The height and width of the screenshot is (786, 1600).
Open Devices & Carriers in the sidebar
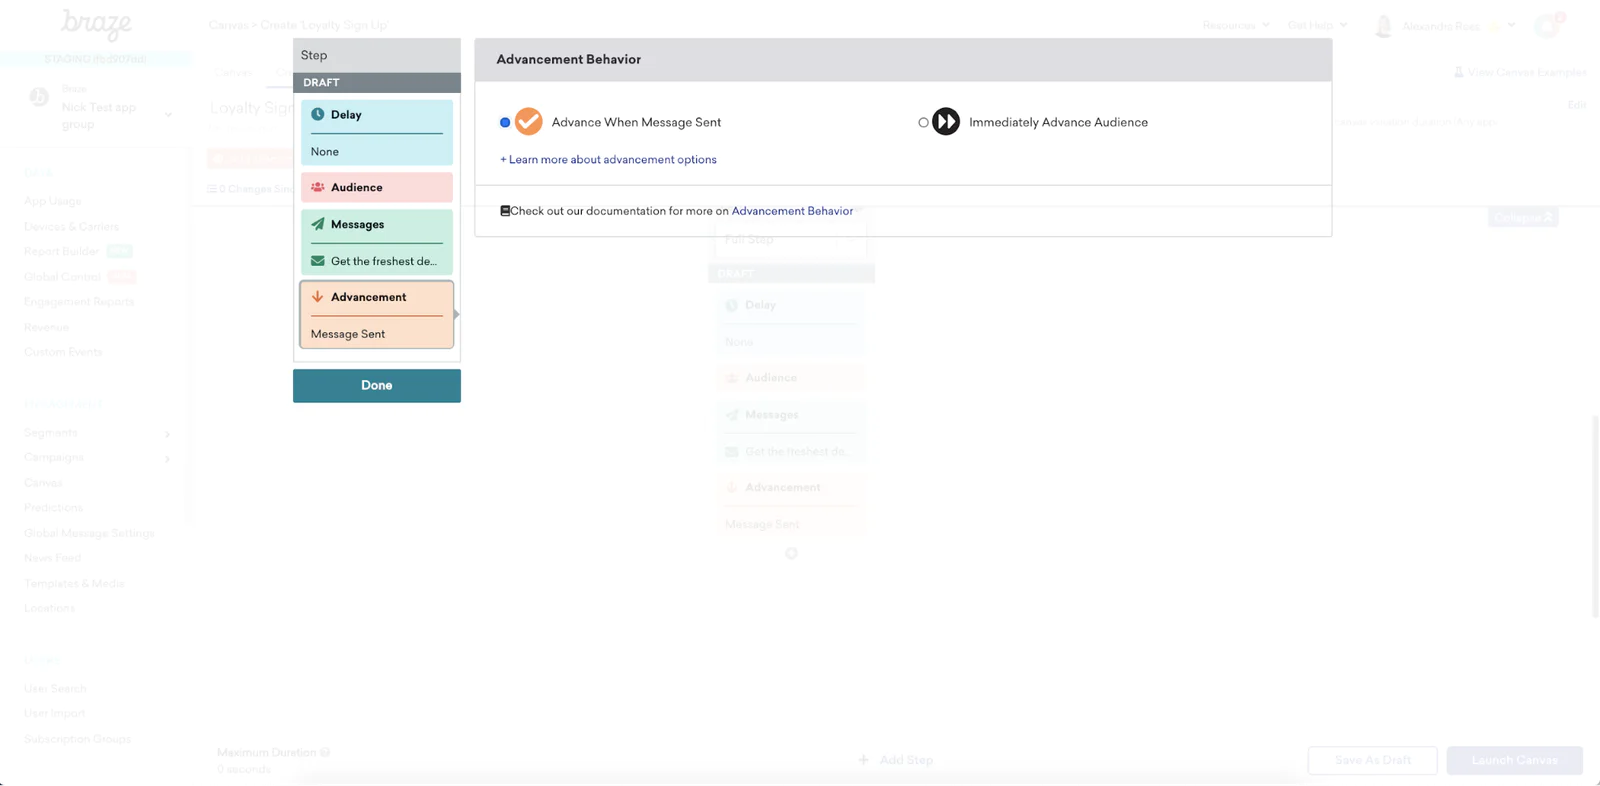click(71, 226)
